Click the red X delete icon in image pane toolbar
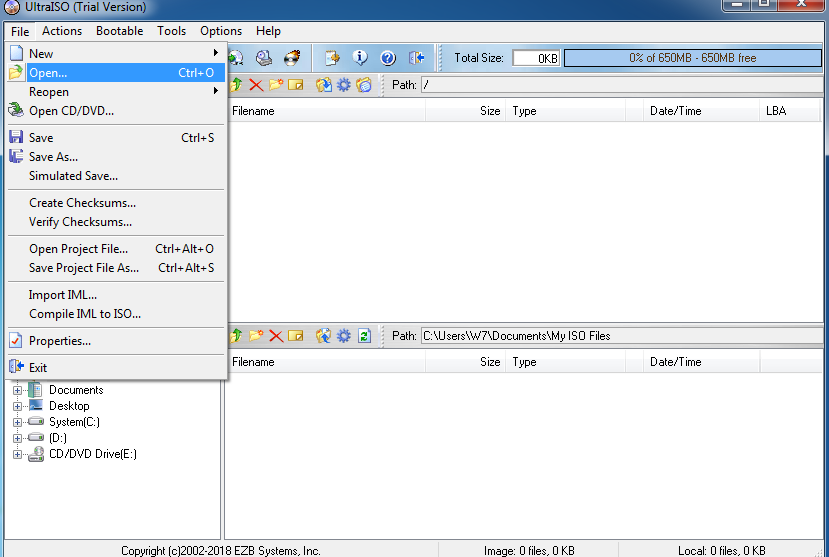 point(256,85)
